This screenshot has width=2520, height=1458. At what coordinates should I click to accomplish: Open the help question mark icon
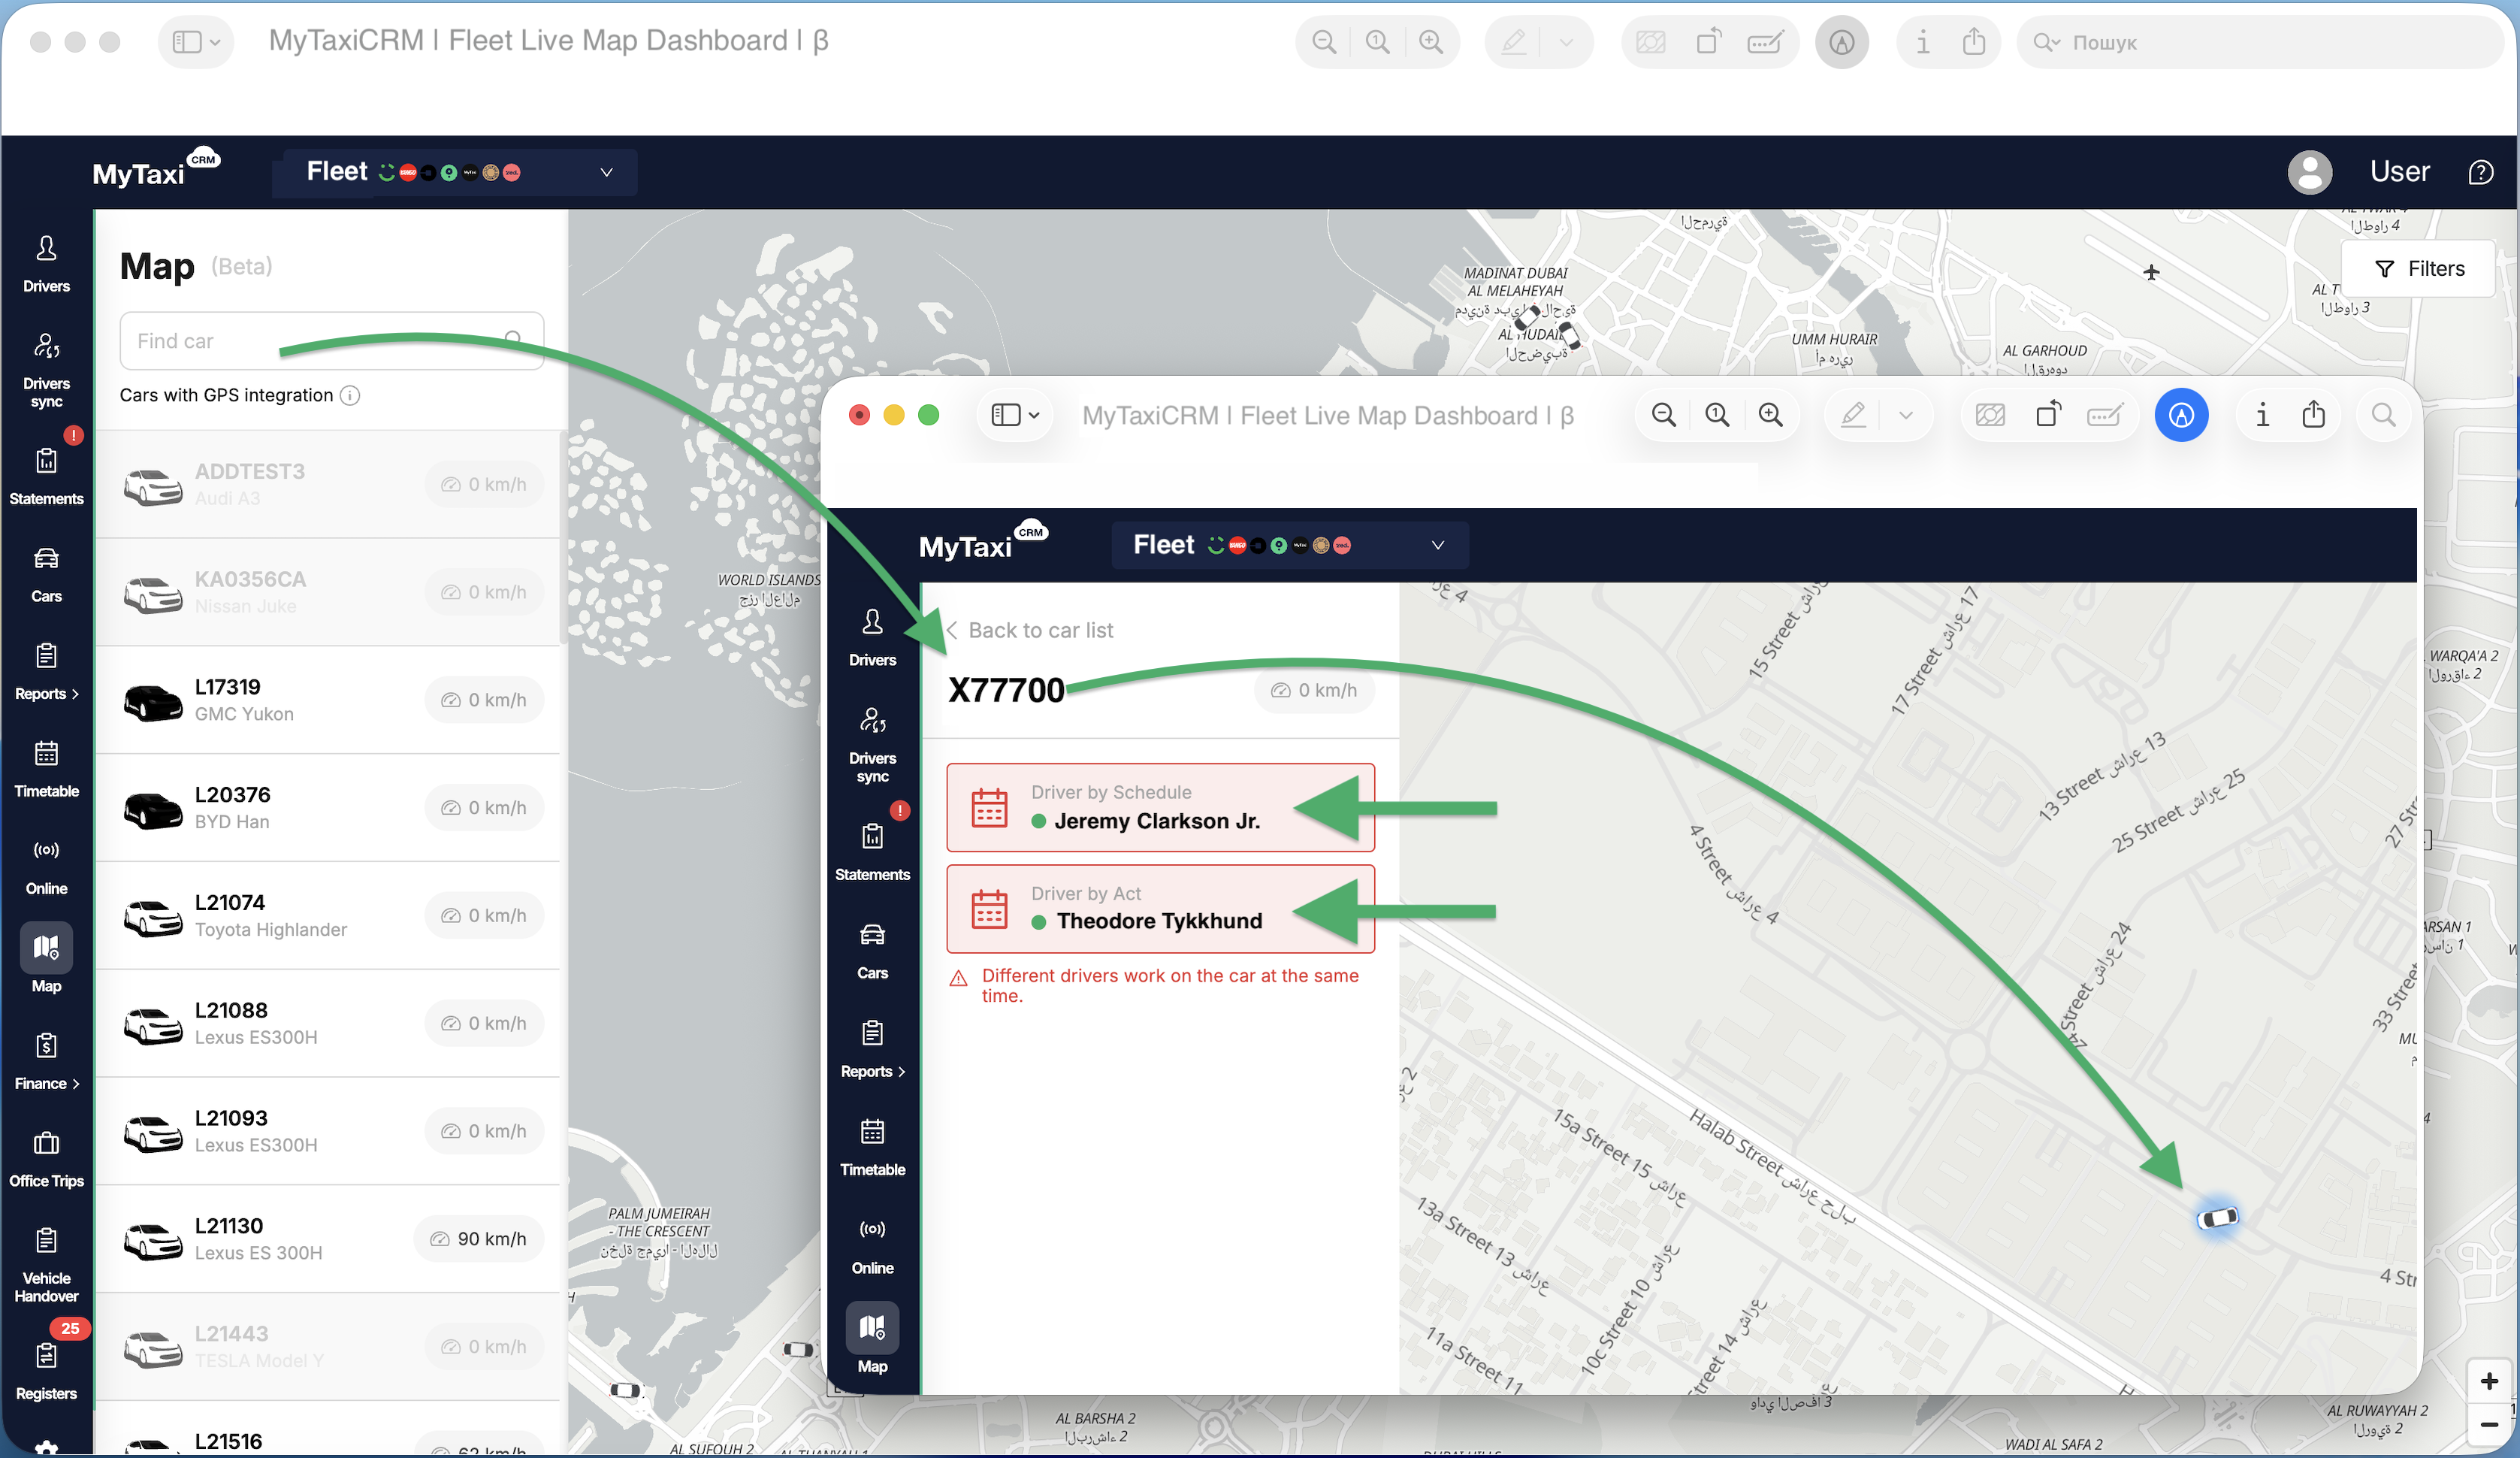tap(2480, 172)
